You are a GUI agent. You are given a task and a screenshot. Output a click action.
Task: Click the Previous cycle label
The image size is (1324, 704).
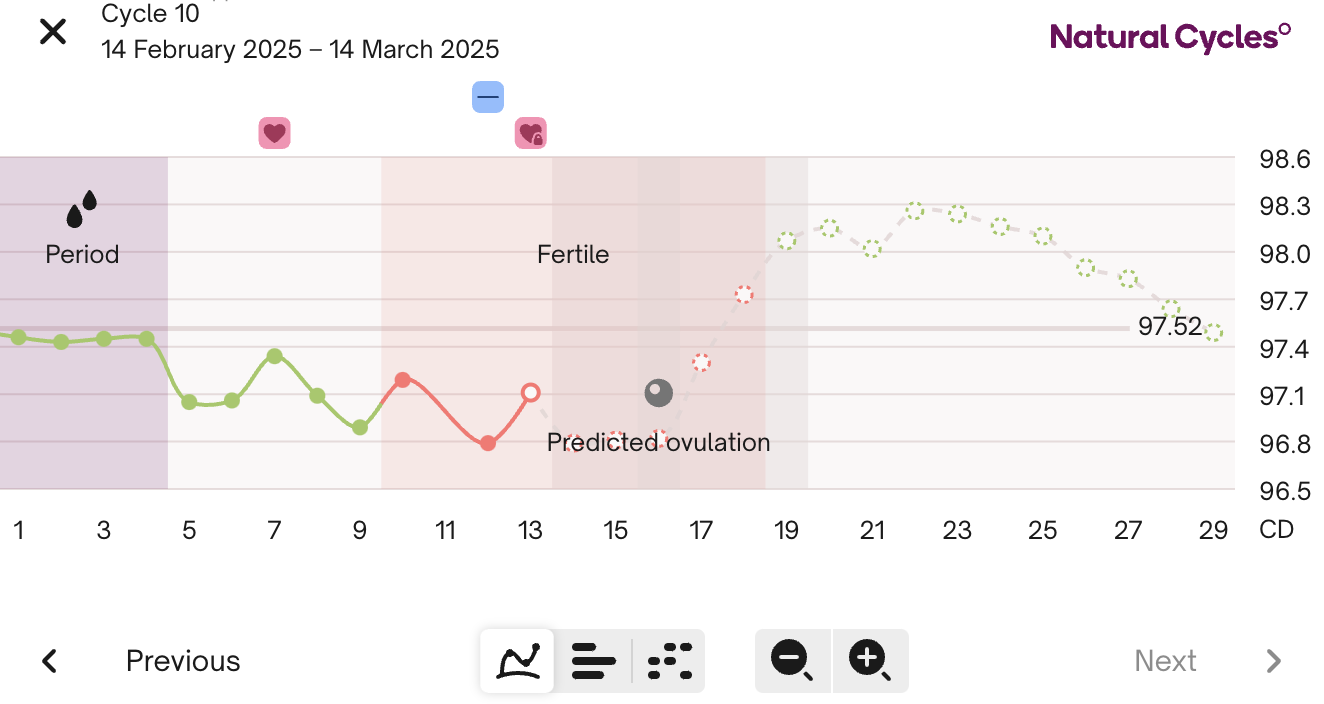[x=183, y=661]
